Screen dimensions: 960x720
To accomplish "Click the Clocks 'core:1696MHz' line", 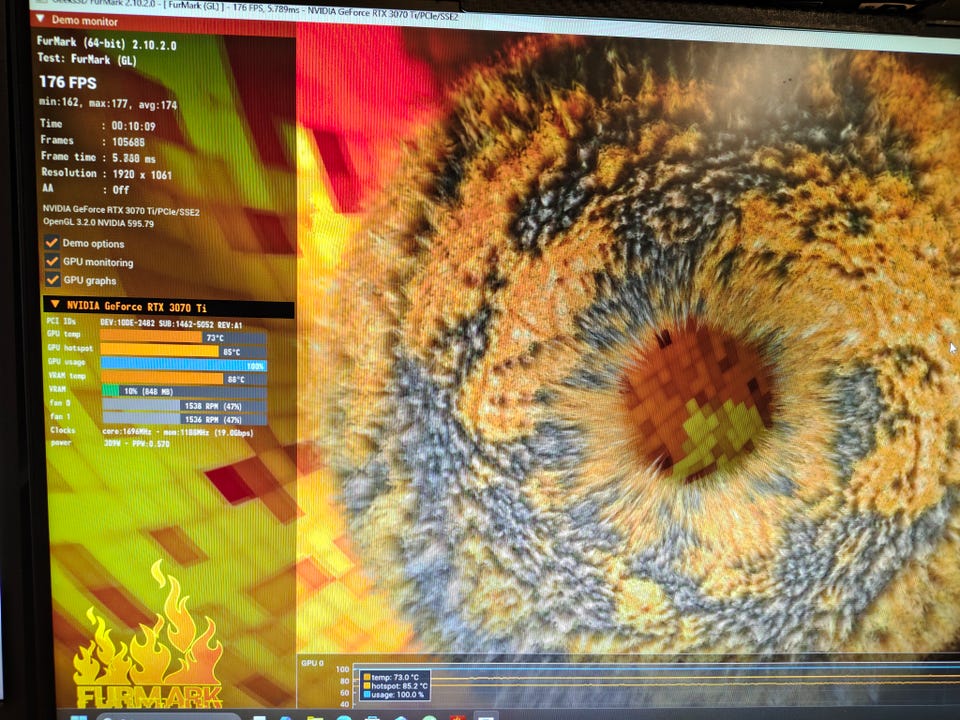I will 178,432.
